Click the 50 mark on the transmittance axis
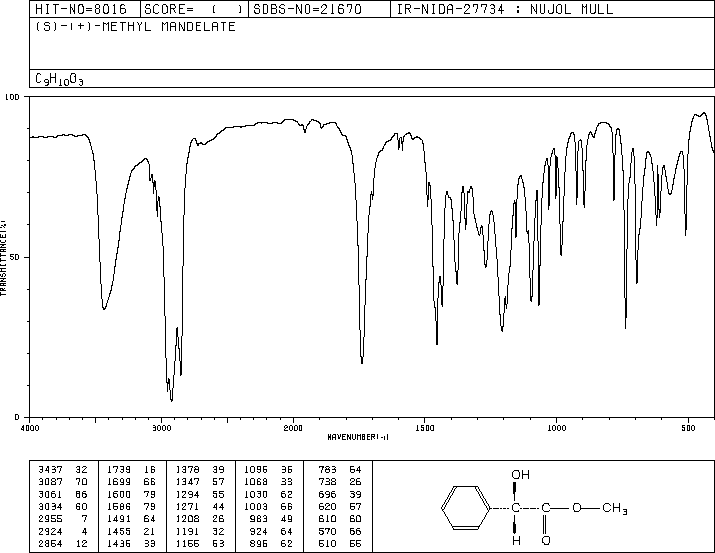This screenshot has width=715, height=553. [x=15, y=258]
